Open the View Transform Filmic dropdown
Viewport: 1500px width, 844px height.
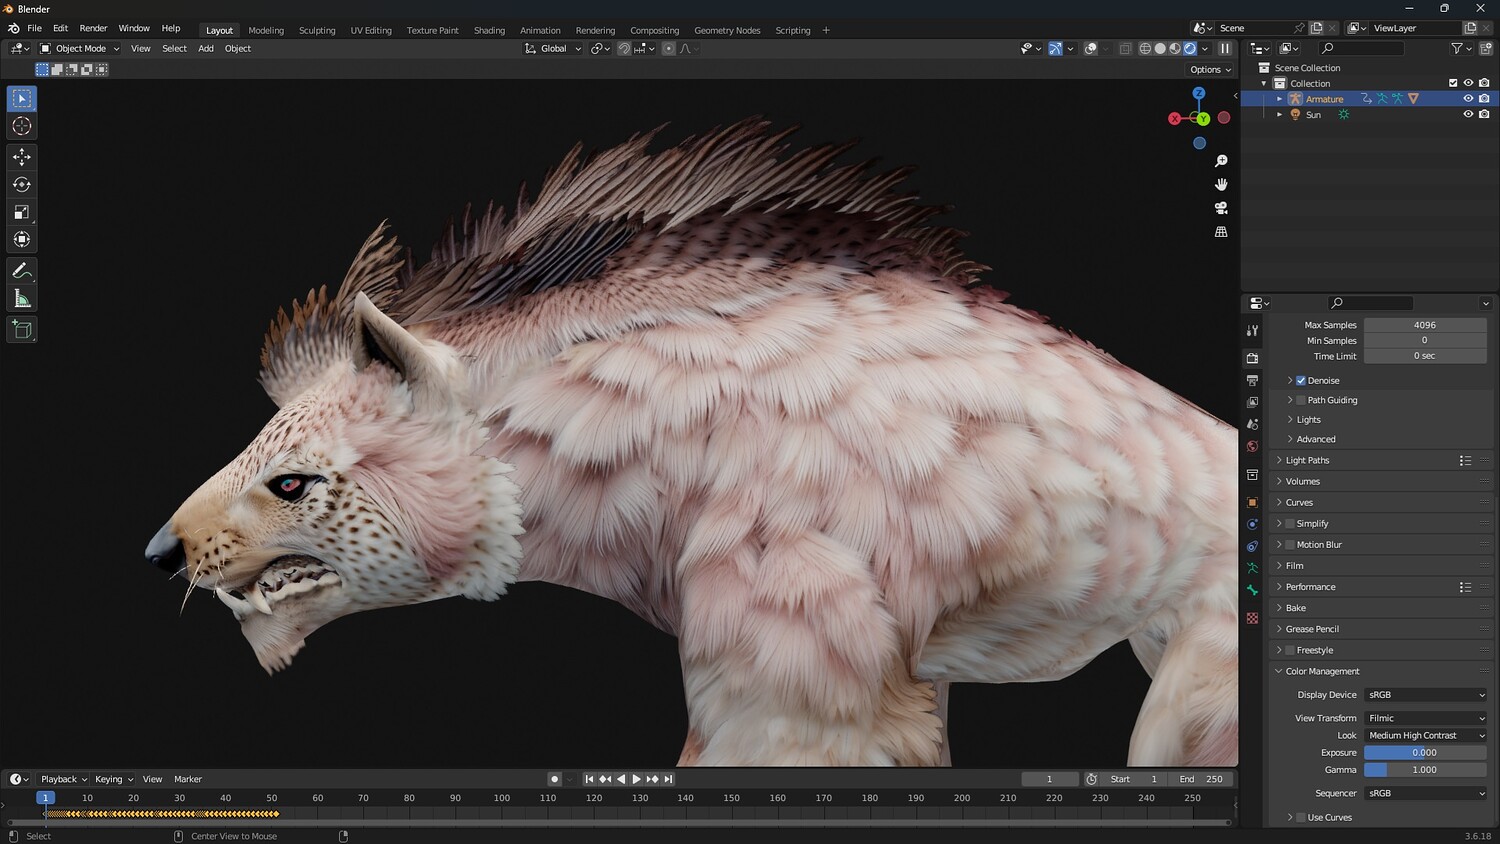[x=1425, y=718]
